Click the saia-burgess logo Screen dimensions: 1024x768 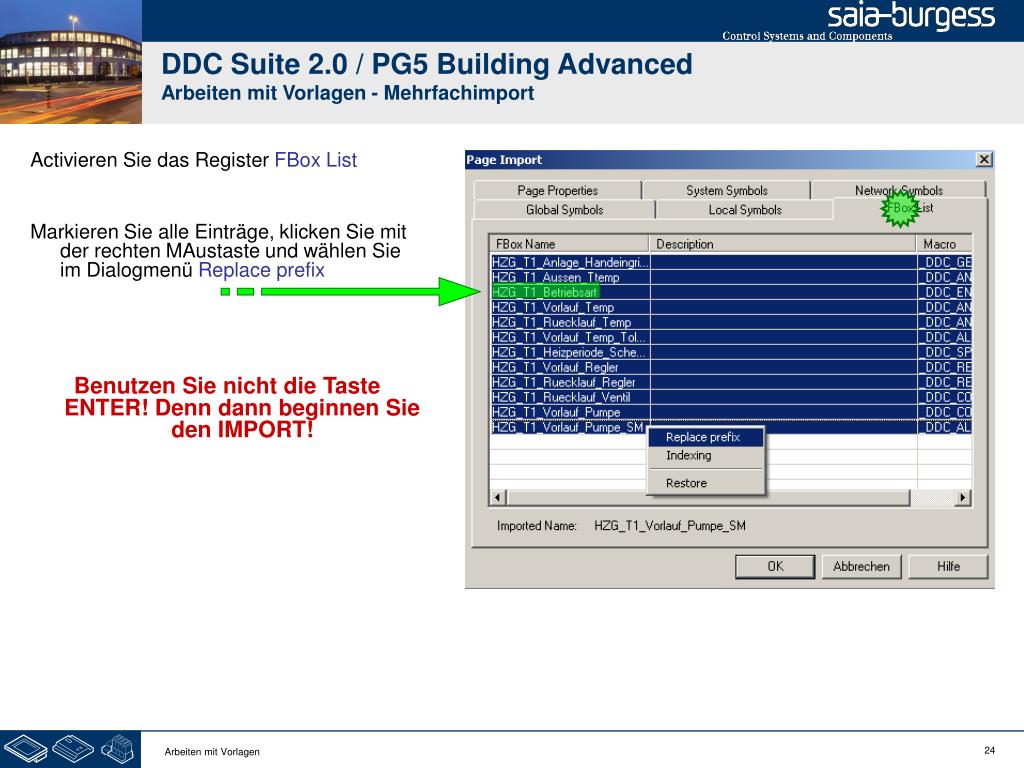pos(911,16)
